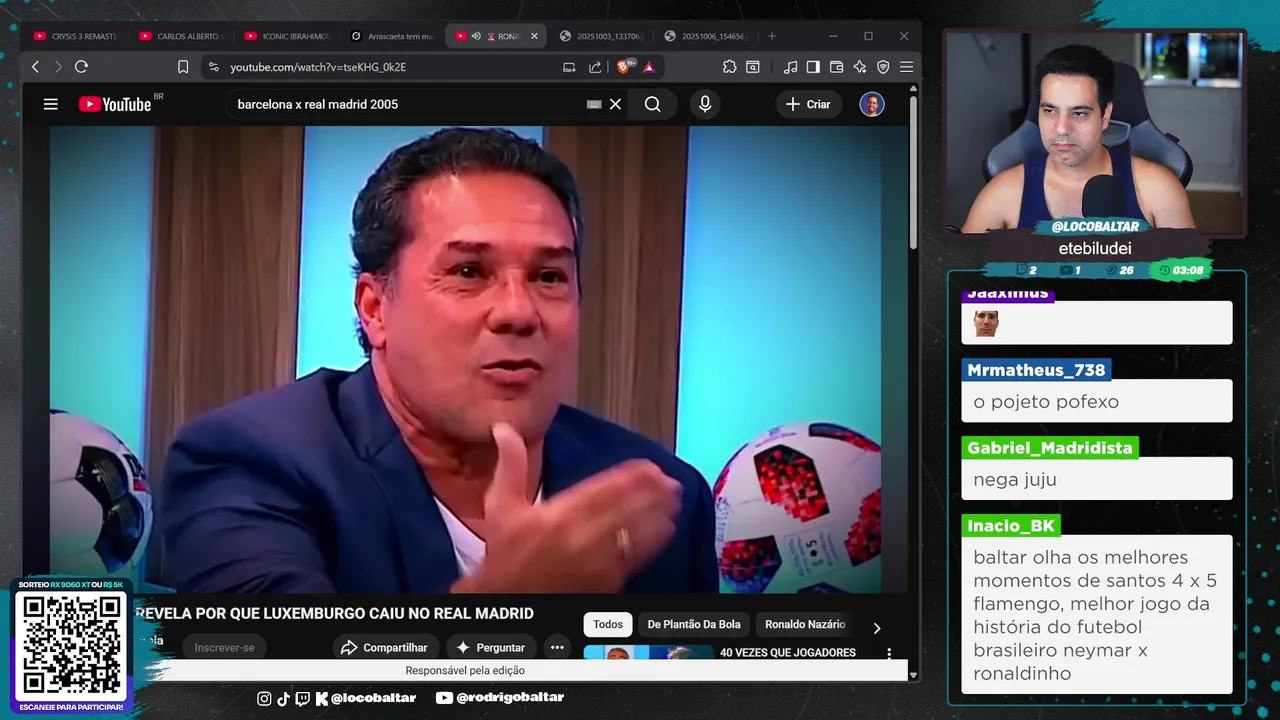Screen dimensions: 1280x720
Task: Show more filter chips with arrow
Action: [877, 628]
